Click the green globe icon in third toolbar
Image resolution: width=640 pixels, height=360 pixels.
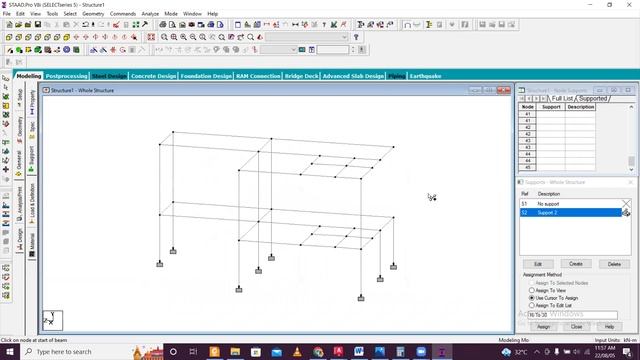[38, 50]
